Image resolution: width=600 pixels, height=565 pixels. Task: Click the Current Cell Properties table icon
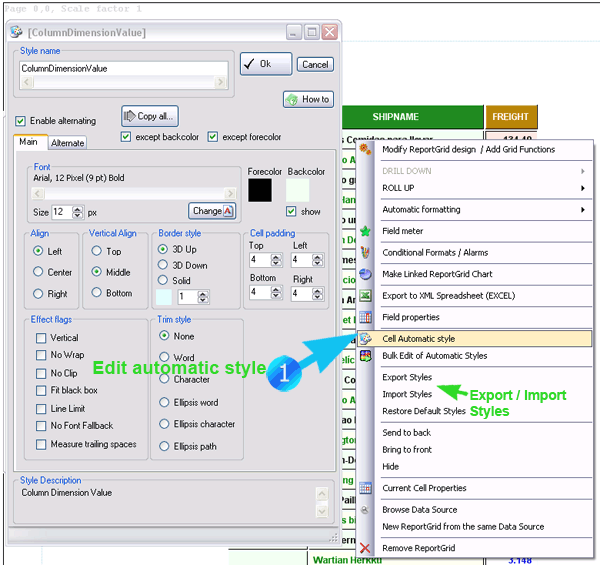(365, 488)
